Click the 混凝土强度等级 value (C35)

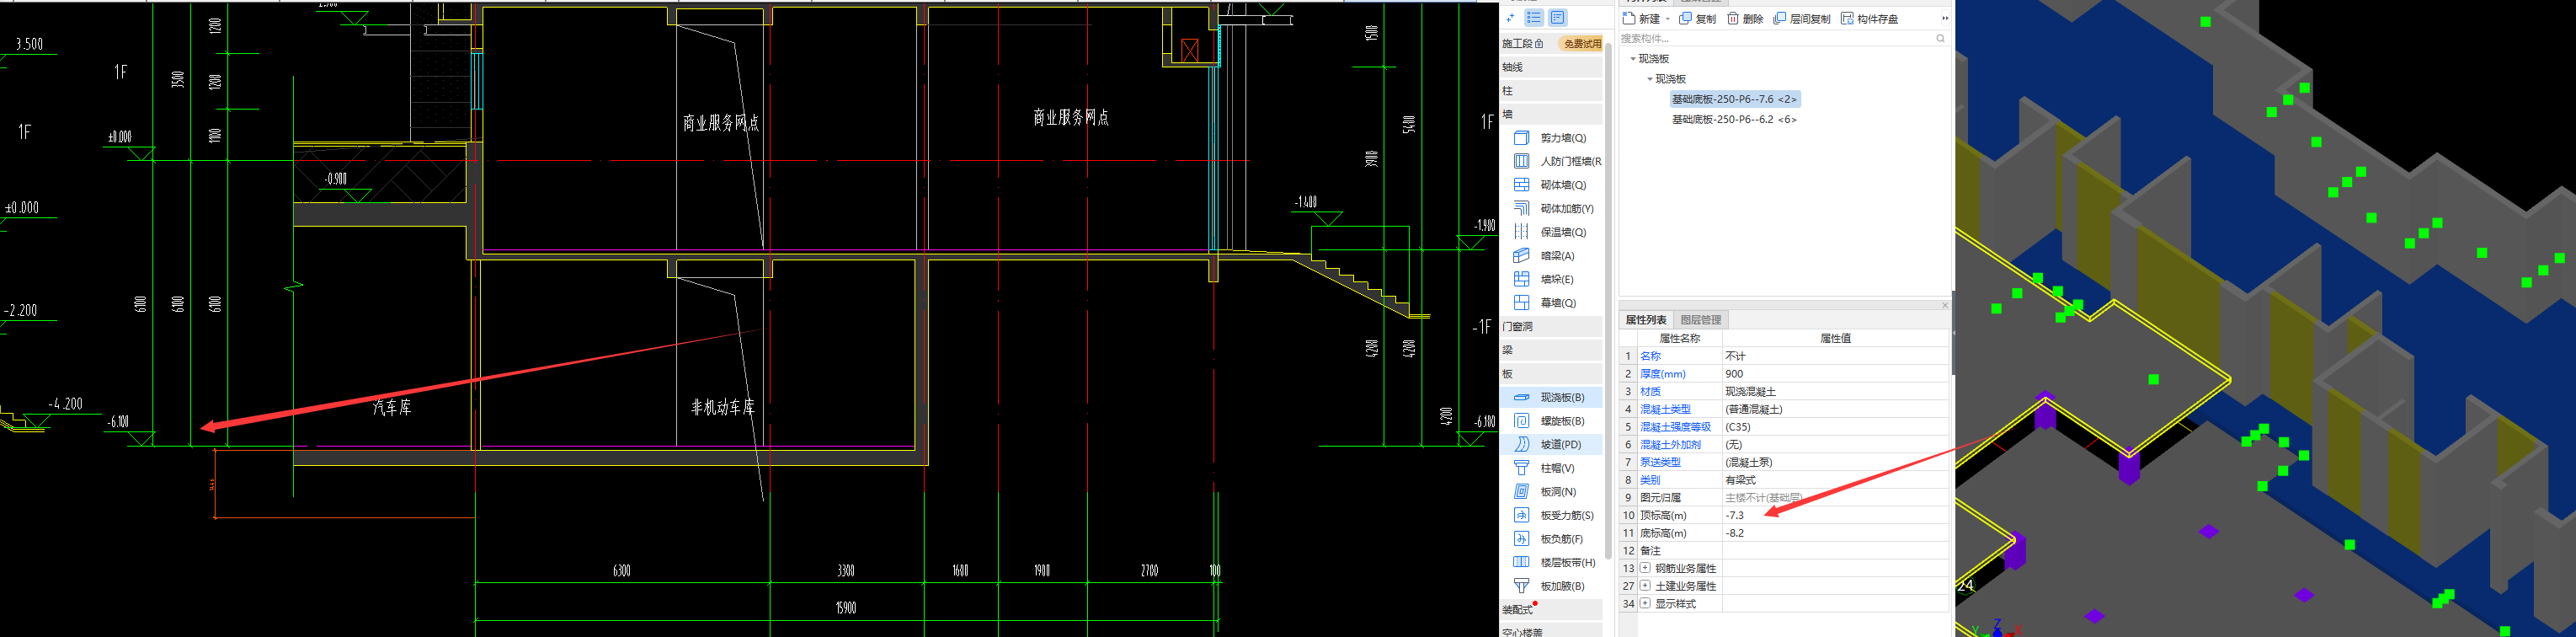[1835, 427]
